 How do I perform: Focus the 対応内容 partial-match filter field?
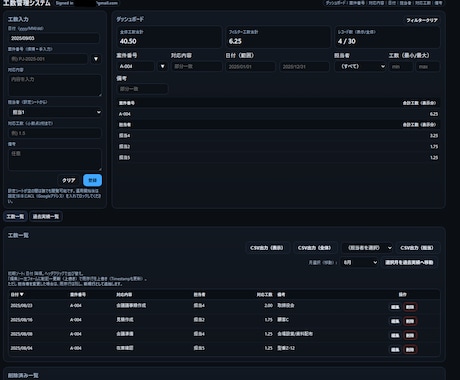point(197,66)
